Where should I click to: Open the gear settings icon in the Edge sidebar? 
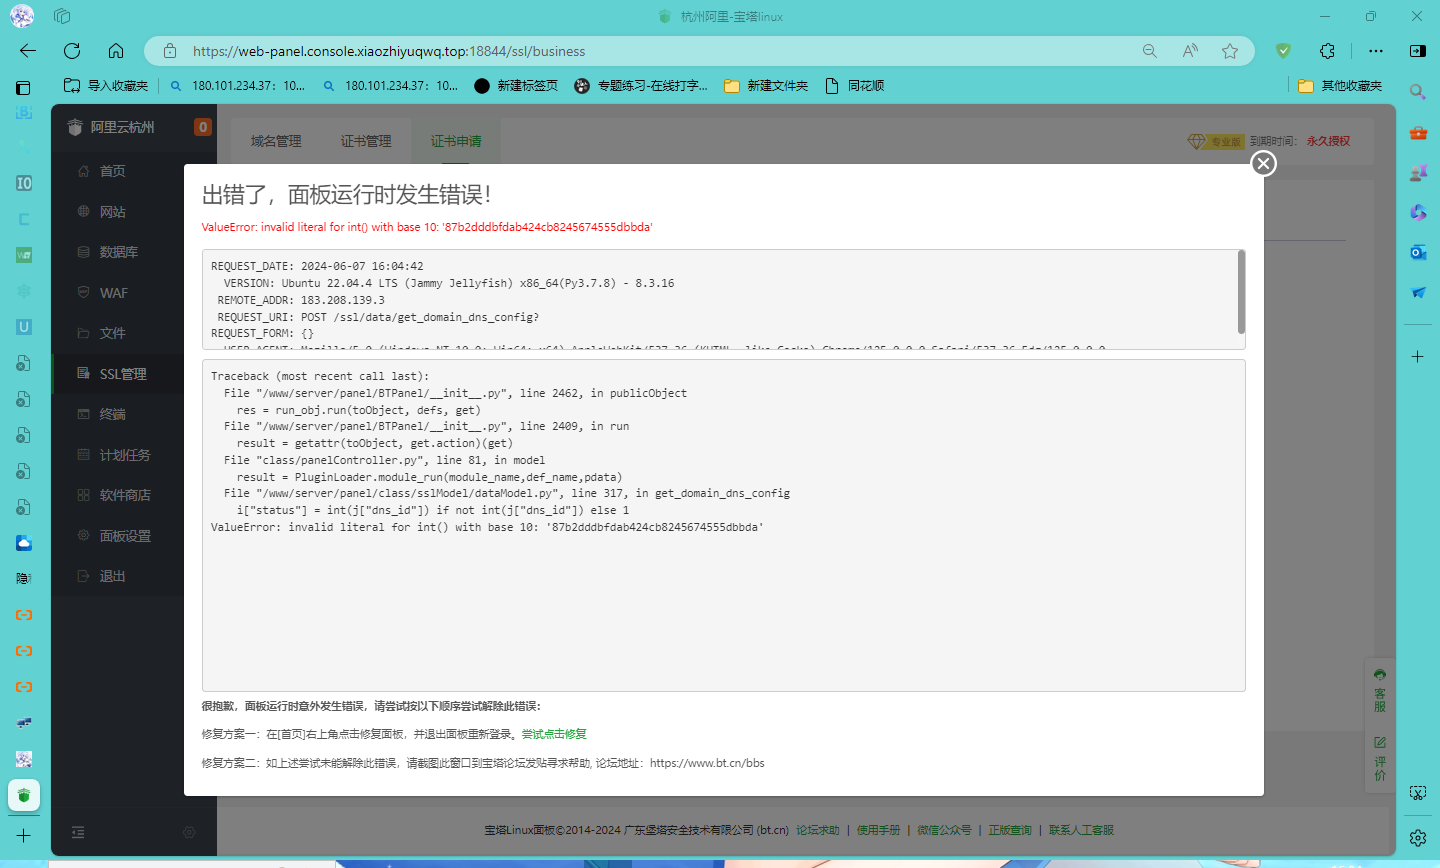1418,838
